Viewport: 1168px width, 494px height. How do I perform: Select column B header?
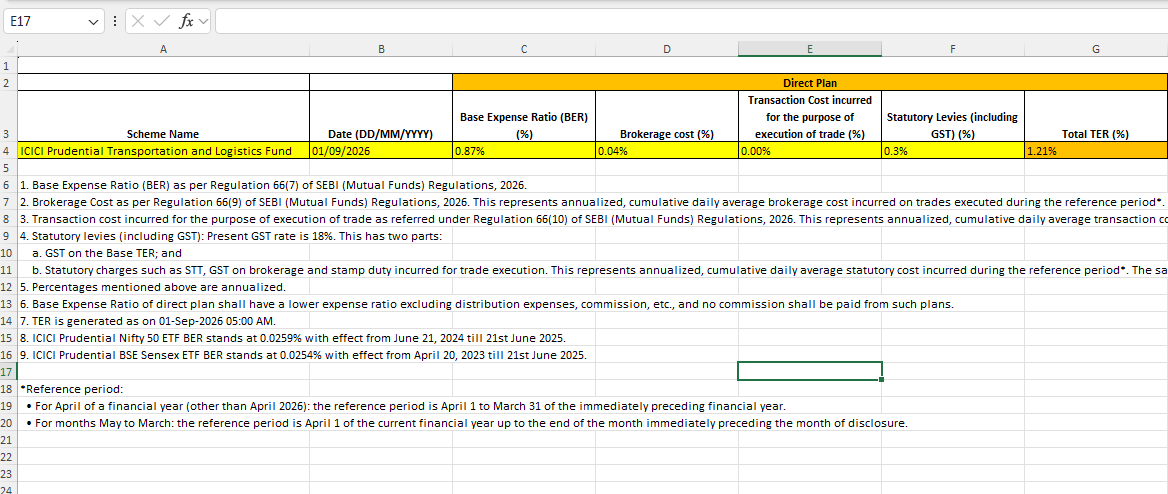point(381,49)
